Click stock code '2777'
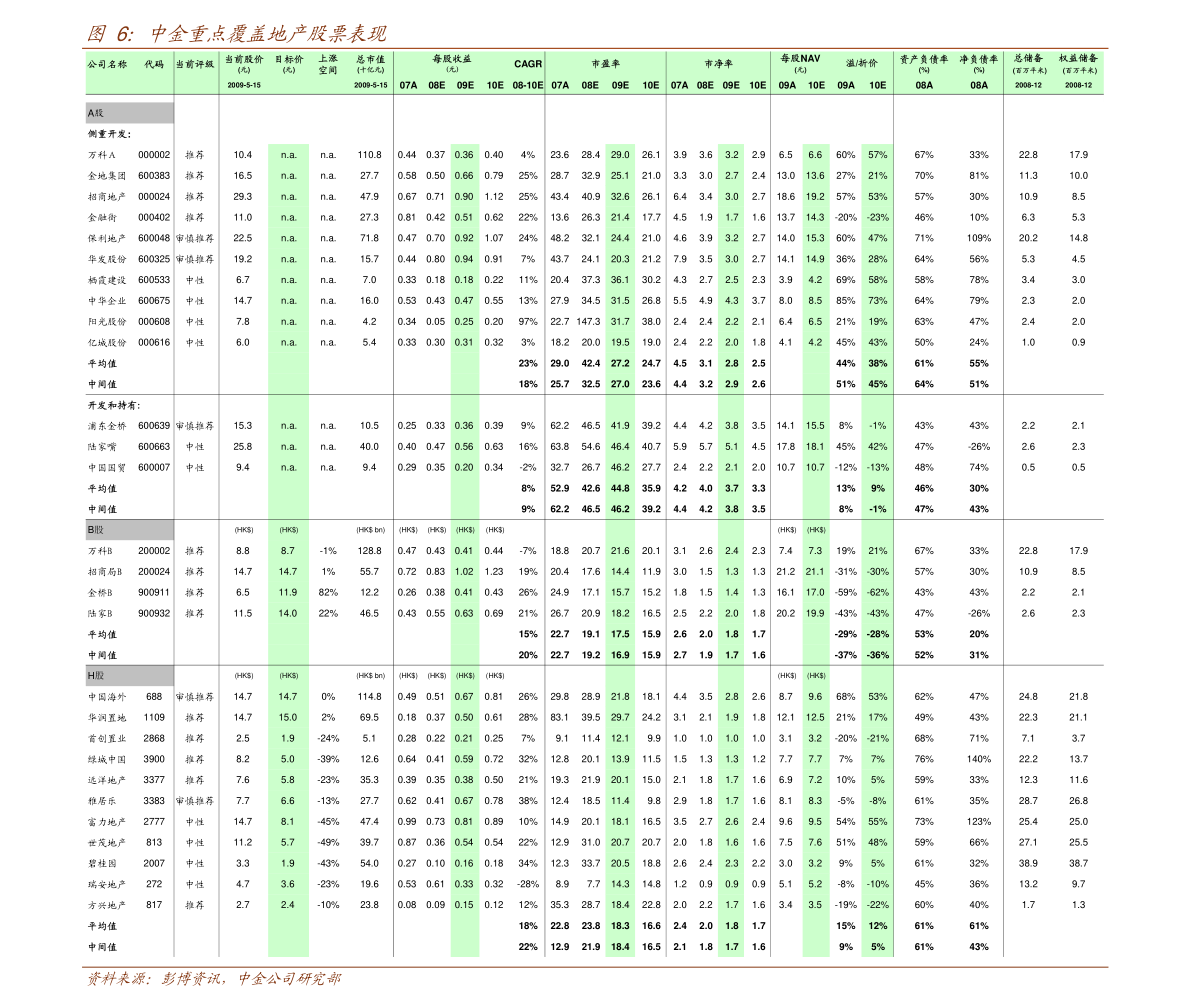 coord(154,822)
